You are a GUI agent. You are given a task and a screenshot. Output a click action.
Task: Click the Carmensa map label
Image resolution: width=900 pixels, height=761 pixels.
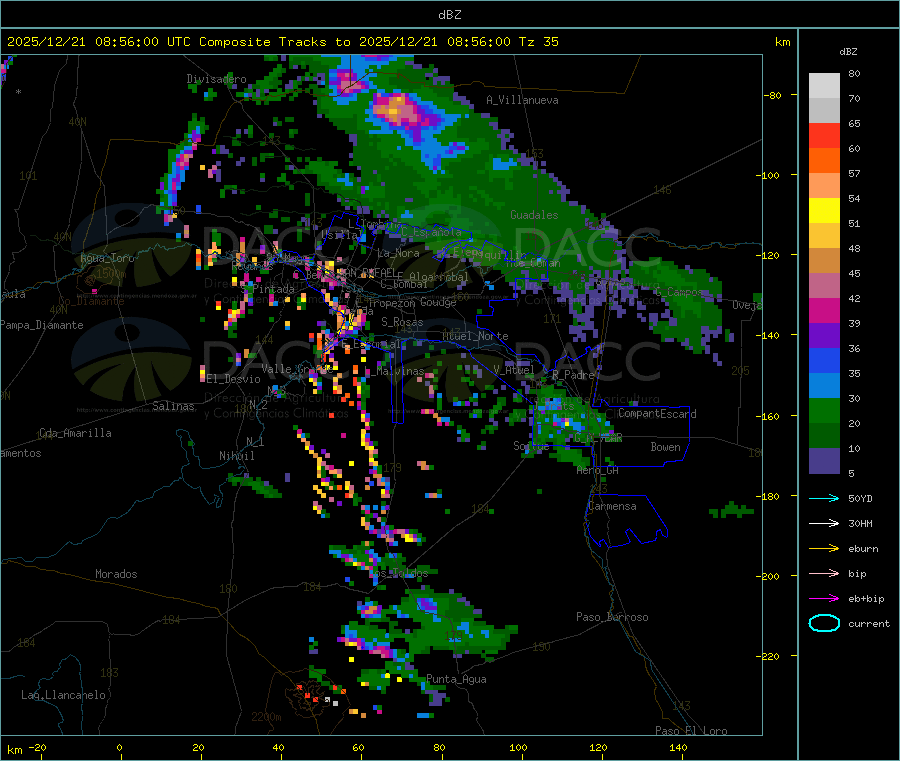pos(612,506)
